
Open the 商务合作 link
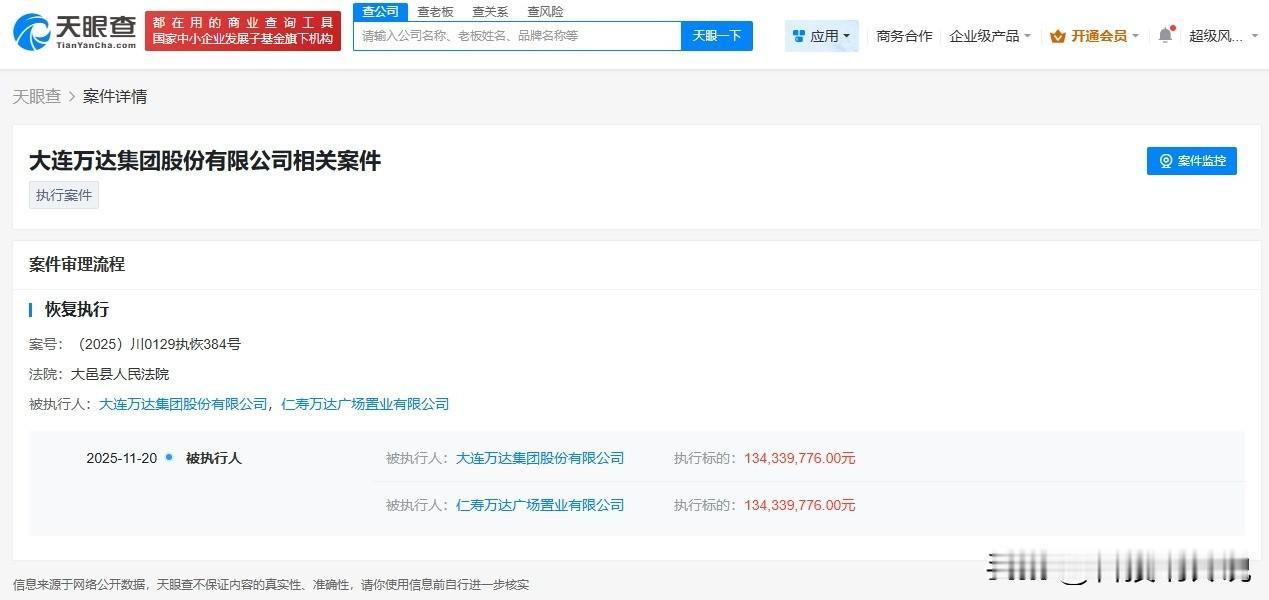click(x=904, y=36)
